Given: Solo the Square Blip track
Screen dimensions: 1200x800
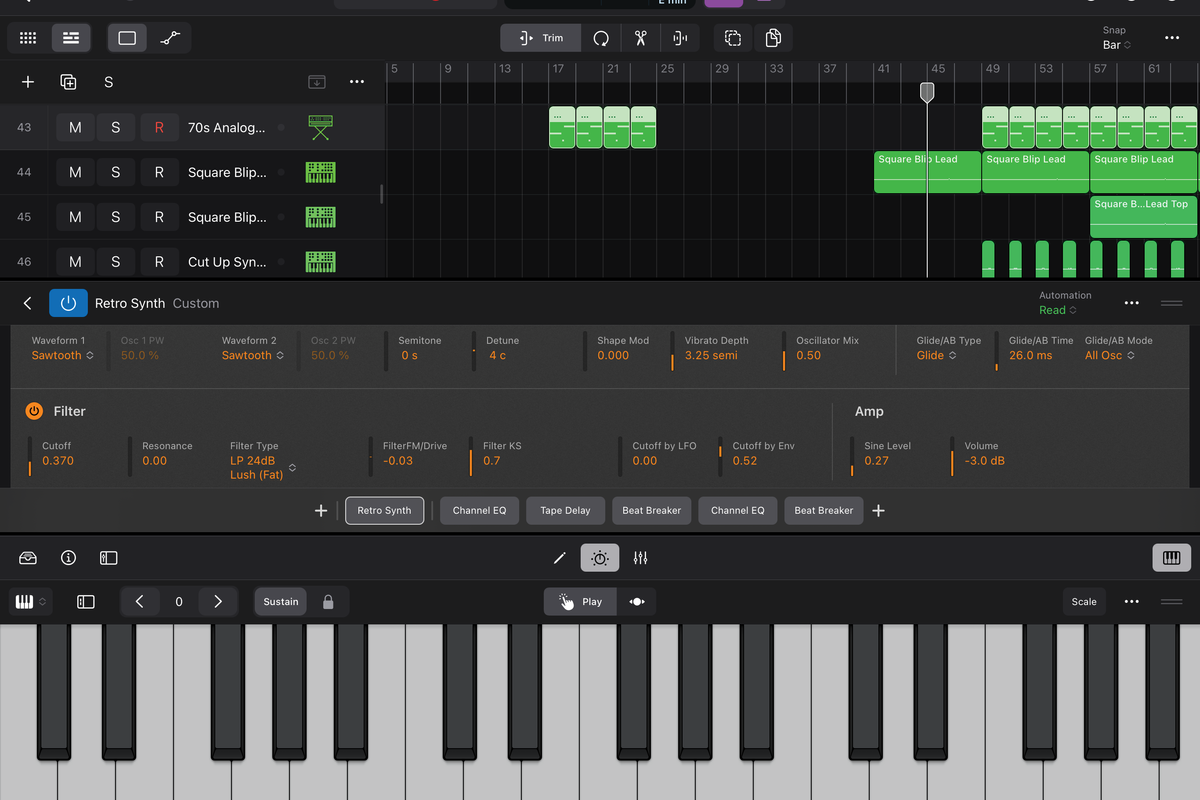Looking at the screenshot, I should (x=115, y=172).
